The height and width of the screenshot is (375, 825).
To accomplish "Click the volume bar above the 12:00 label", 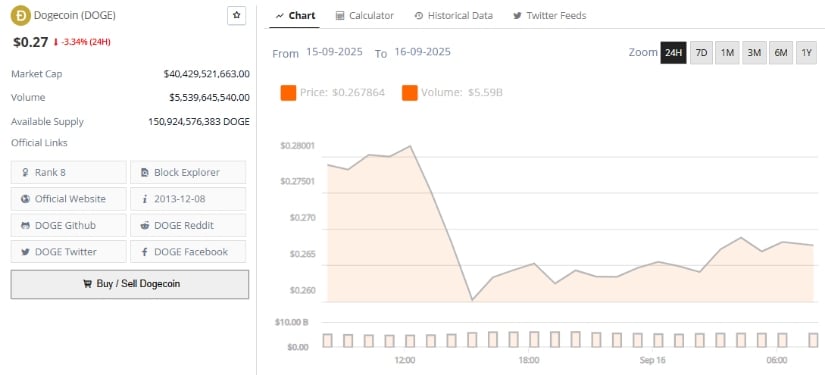I will [410, 341].
